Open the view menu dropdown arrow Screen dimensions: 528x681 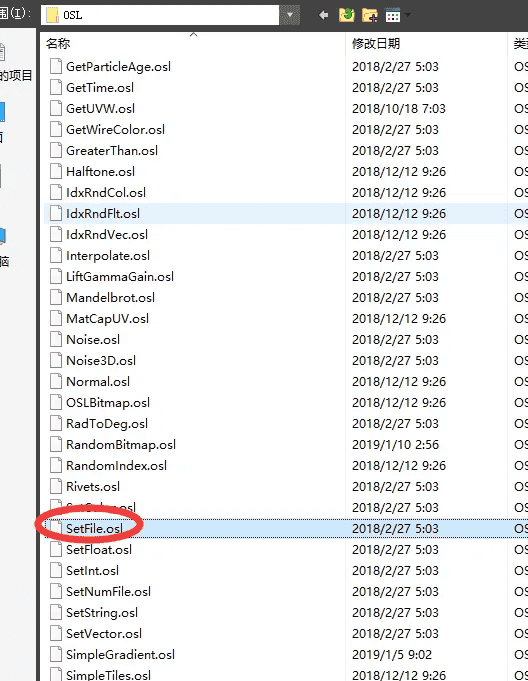coord(407,15)
